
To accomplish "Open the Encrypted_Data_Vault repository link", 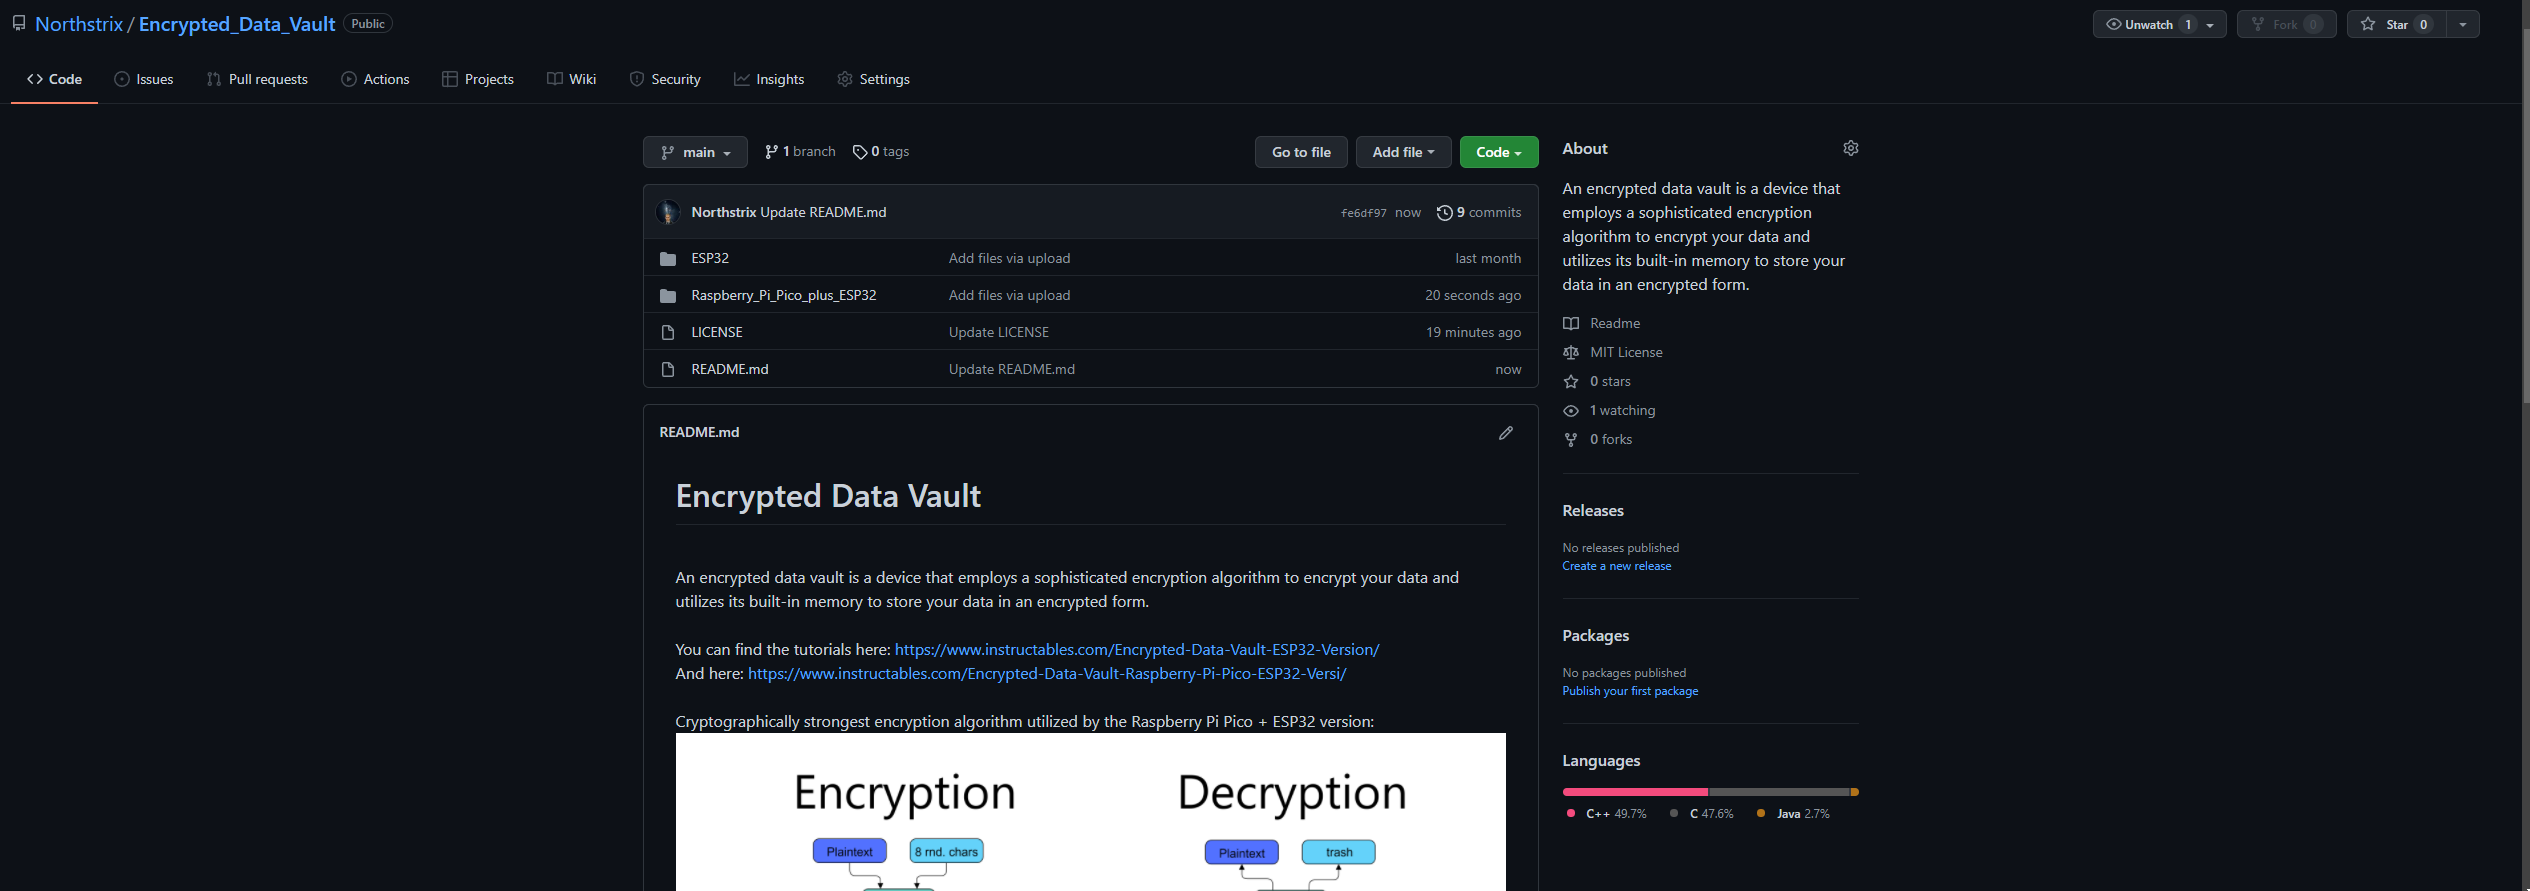I will 237,24.
